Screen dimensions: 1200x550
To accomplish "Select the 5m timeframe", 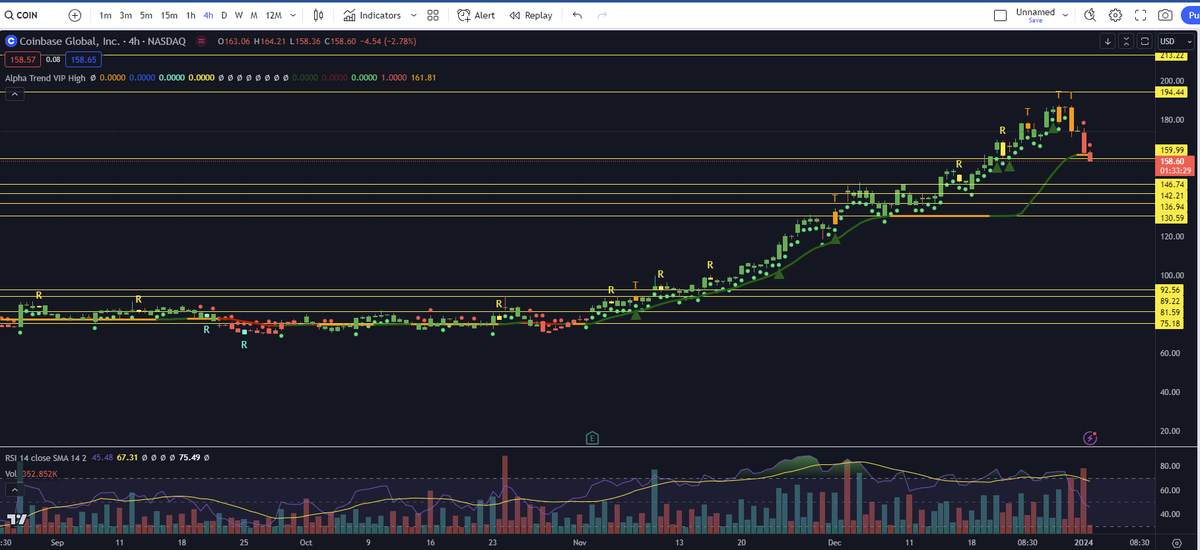I will click(147, 15).
